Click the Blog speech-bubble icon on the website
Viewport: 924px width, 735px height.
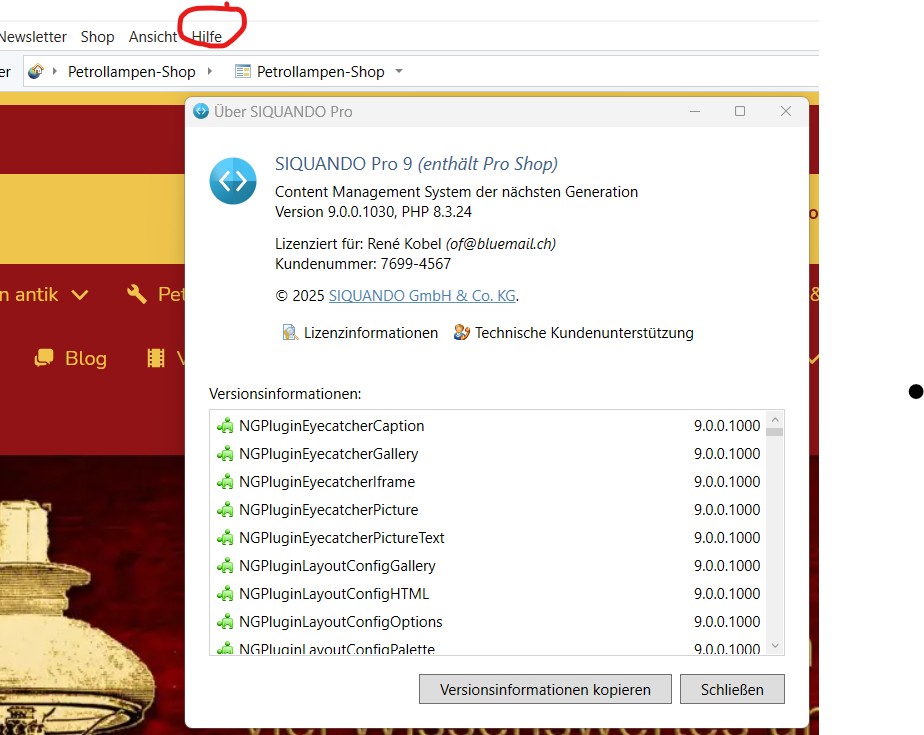pos(44,358)
